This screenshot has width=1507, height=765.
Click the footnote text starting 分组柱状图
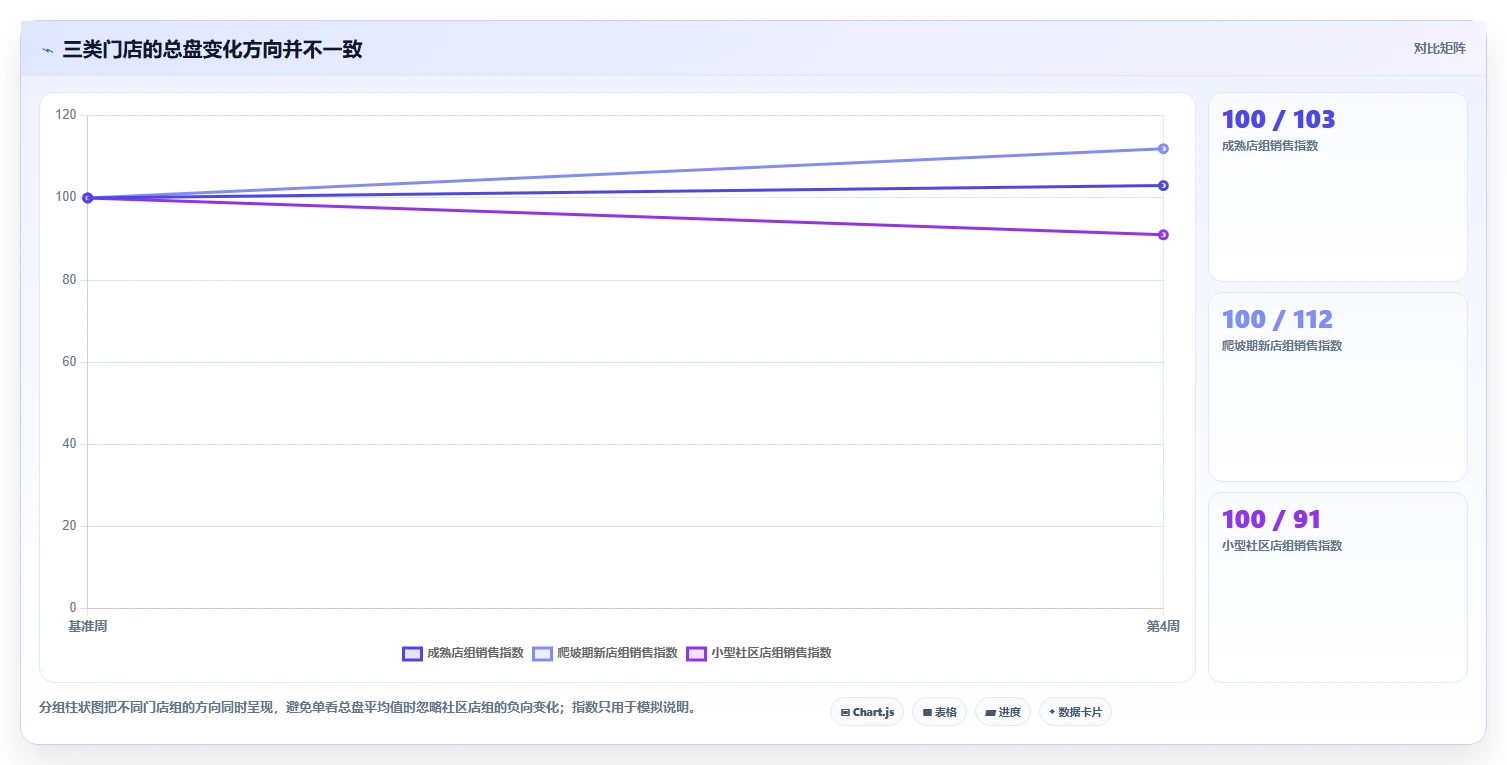(367, 707)
